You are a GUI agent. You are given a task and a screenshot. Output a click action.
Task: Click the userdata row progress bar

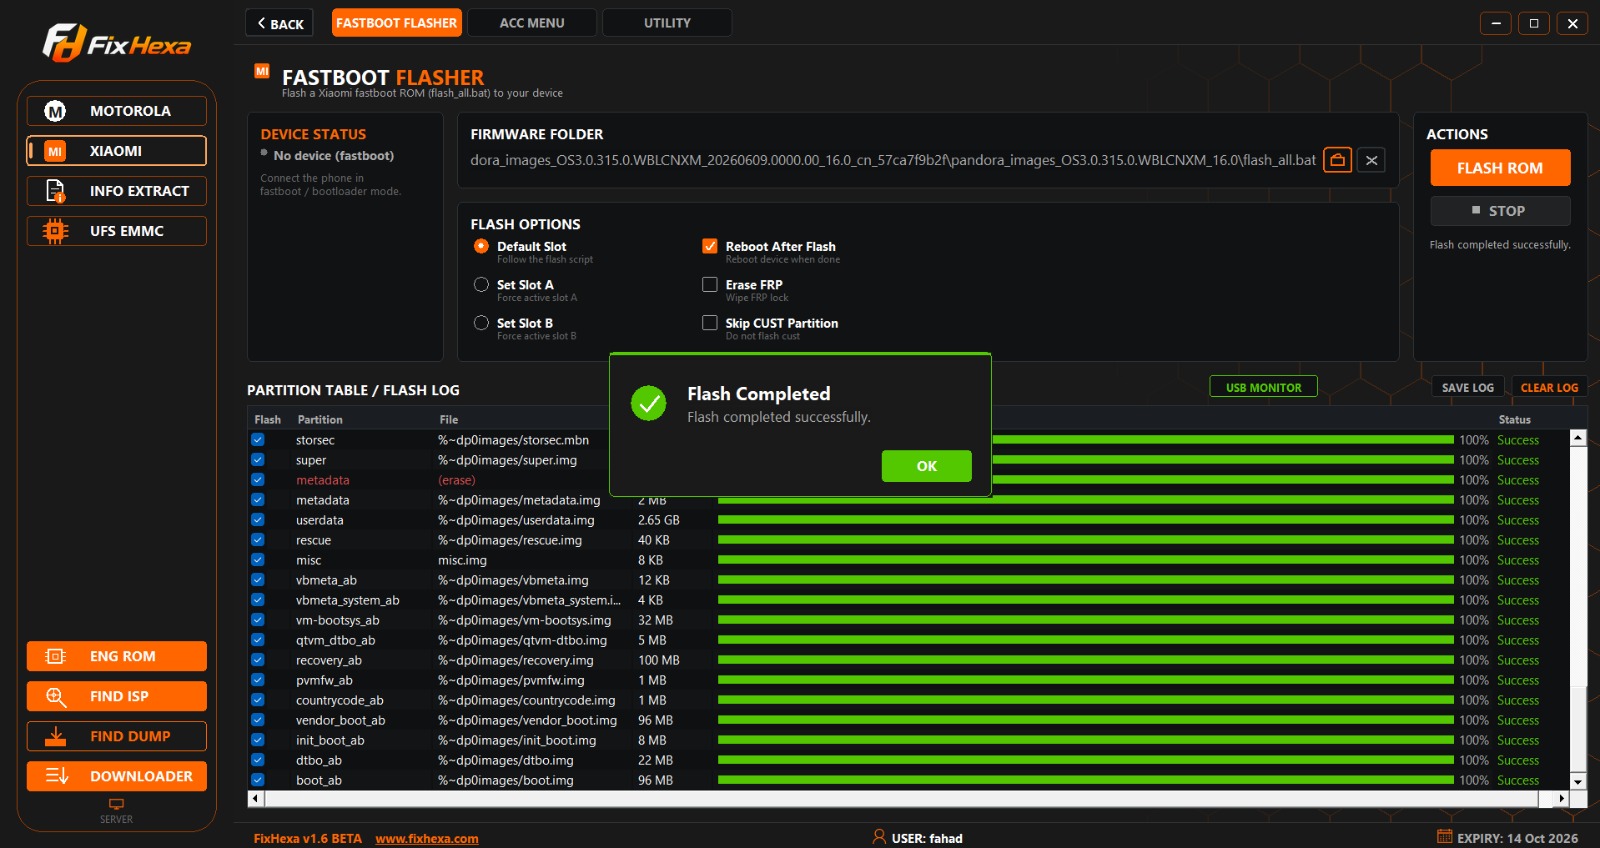(1086, 520)
